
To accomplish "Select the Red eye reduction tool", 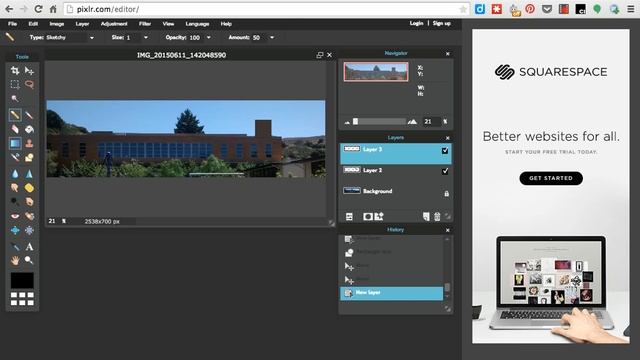I will pyautogui.click(x=15, y=216).
